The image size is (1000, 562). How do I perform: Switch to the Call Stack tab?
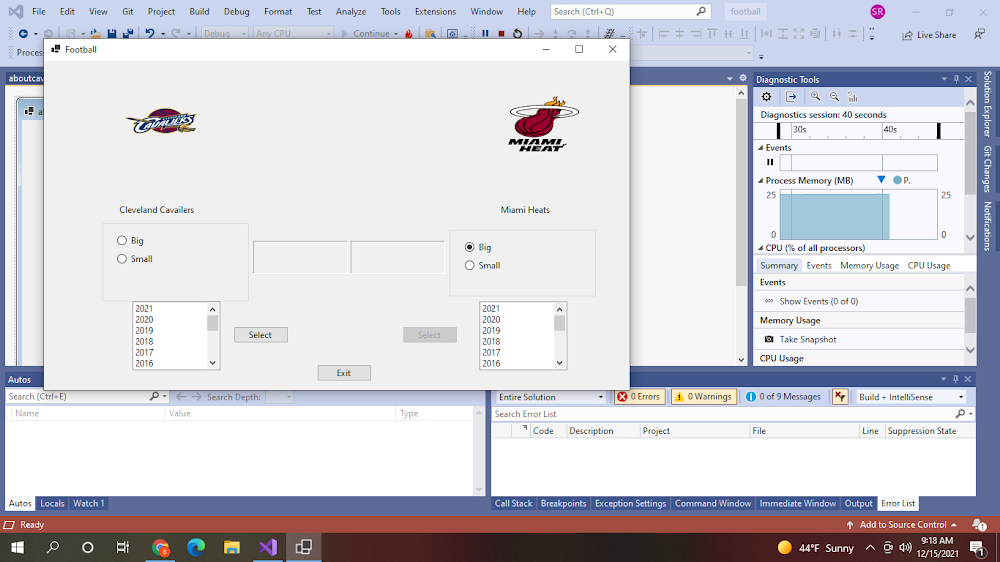pos(513,503)
